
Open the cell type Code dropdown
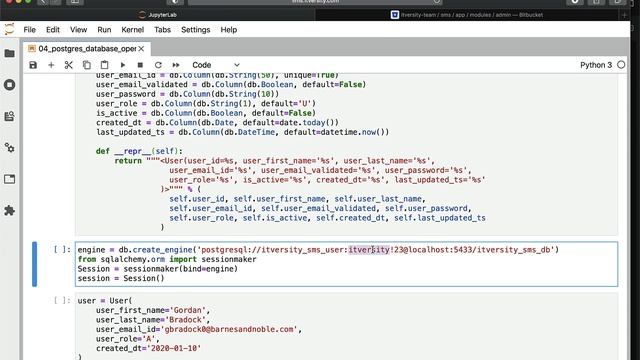(x=216, y=65)
